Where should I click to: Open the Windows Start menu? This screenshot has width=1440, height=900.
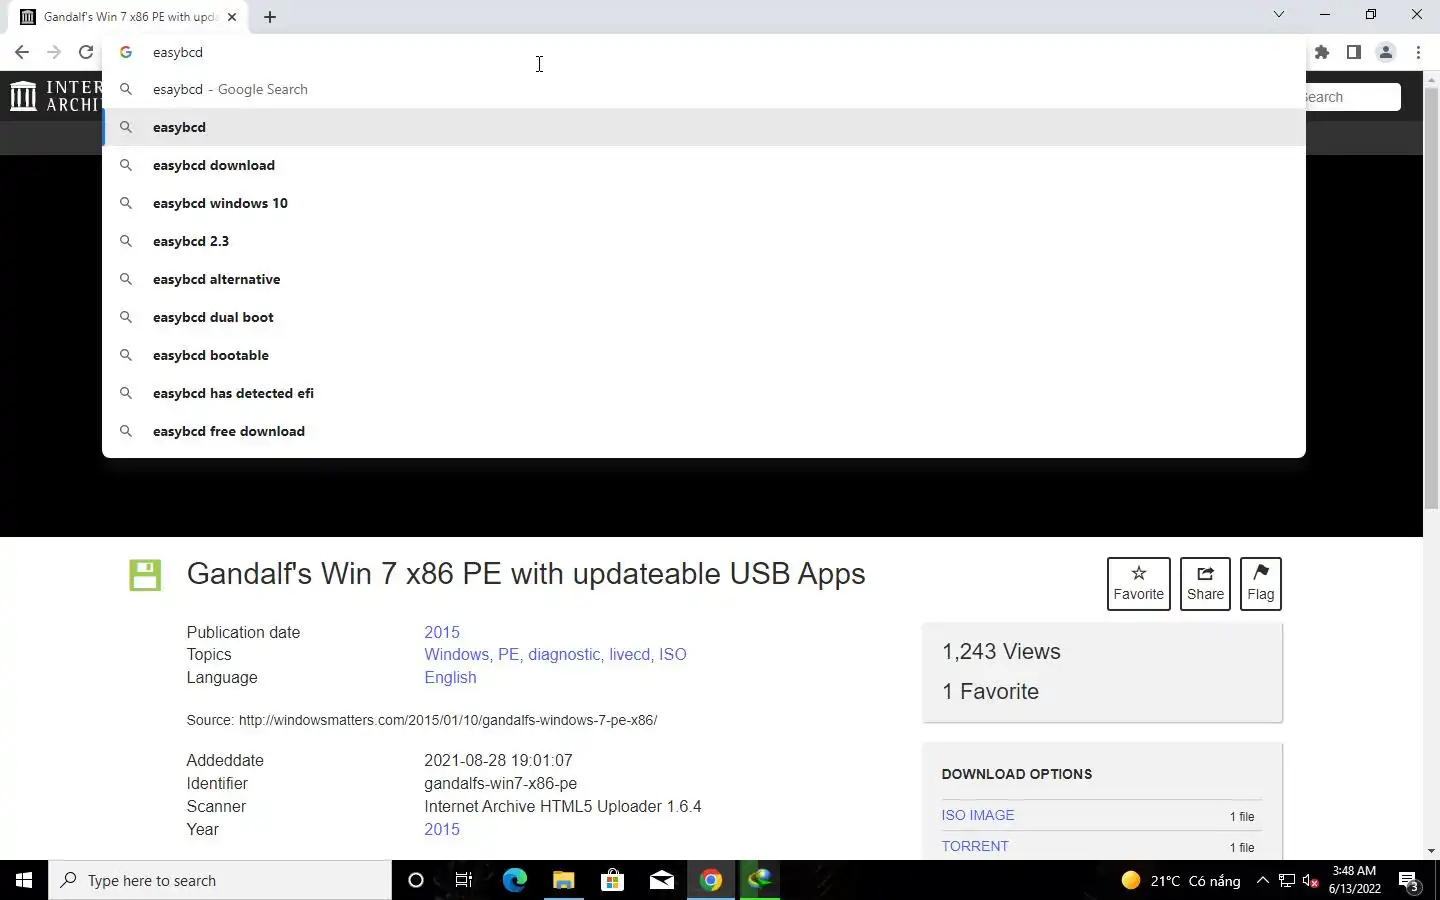click(x=24, y=880)
